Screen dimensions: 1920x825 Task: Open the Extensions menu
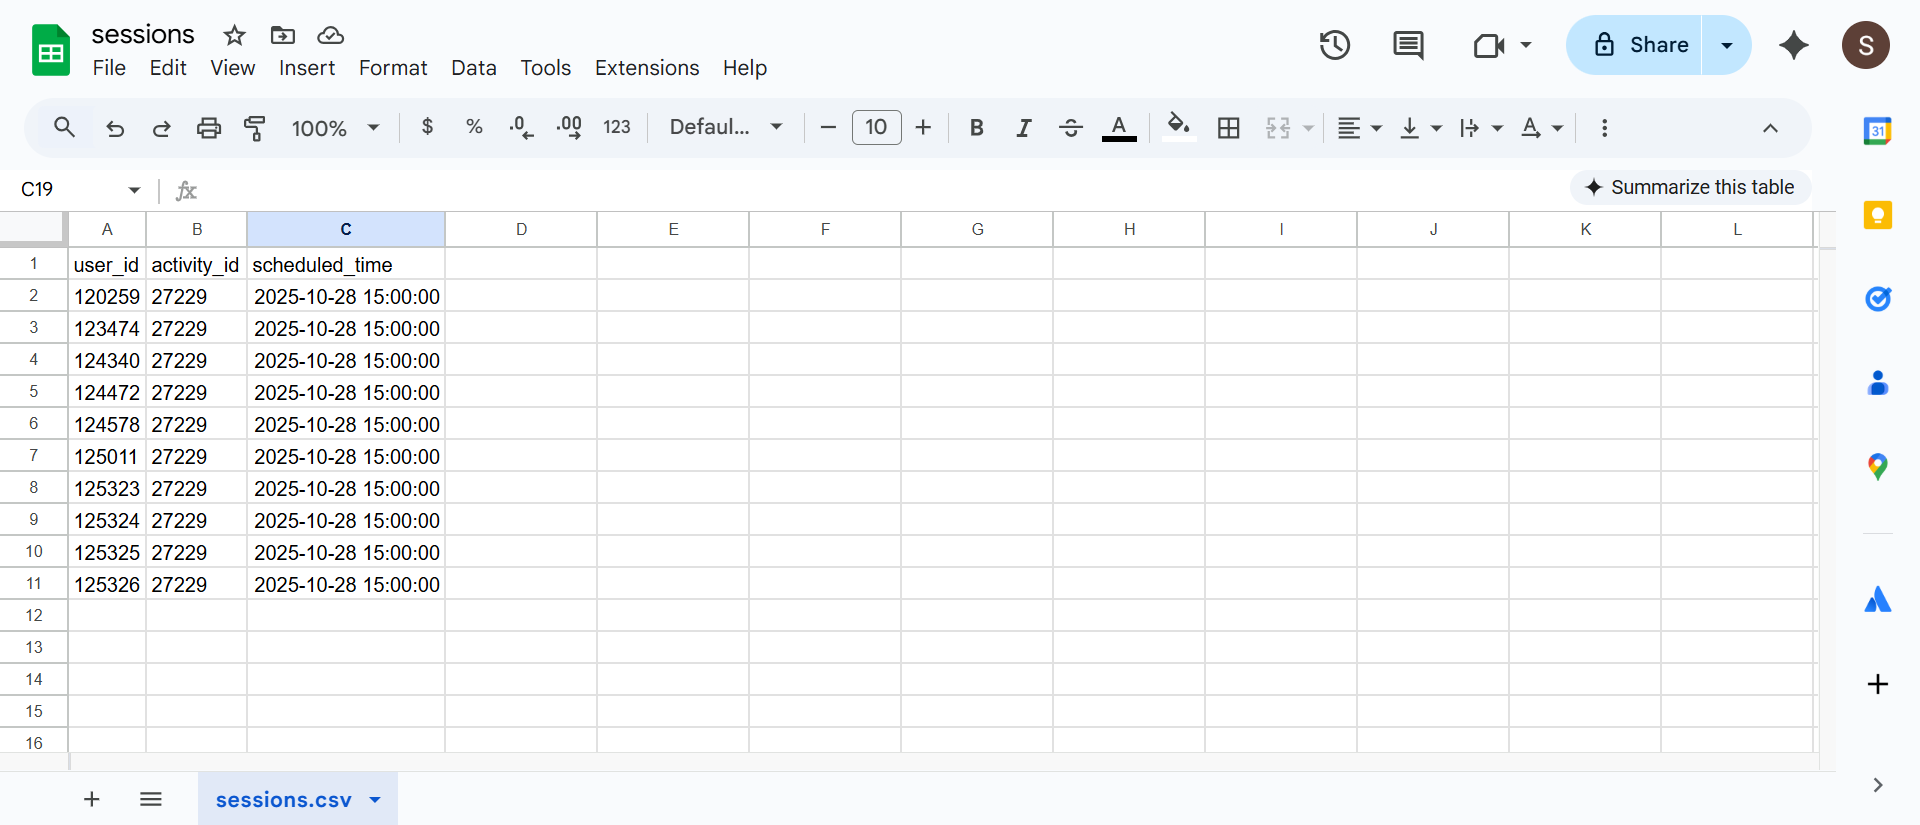pos(646,68)
